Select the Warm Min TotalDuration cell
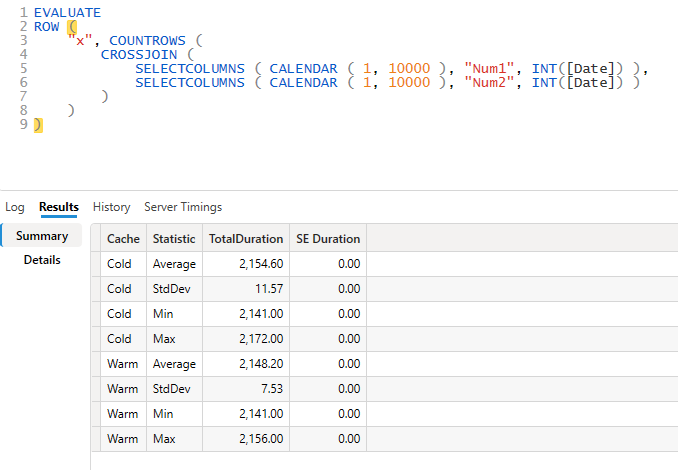 tap(246, 414)
